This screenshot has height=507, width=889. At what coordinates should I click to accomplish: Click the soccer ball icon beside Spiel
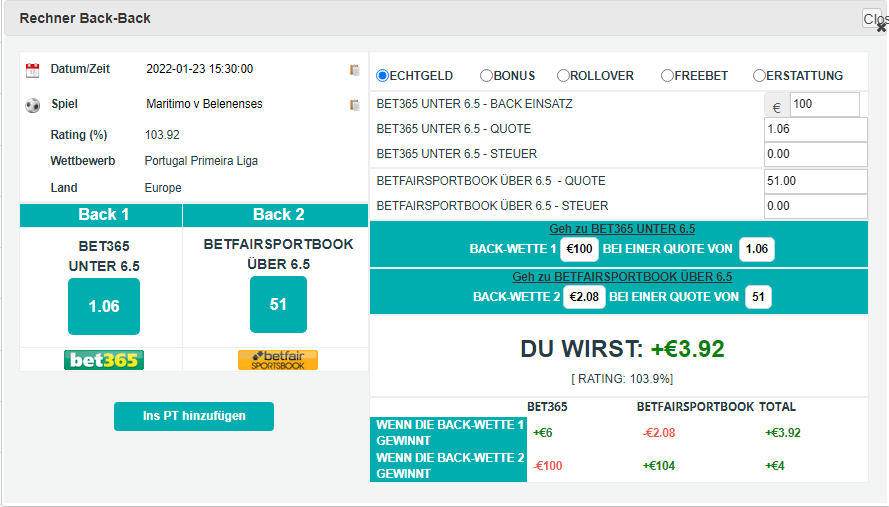tap(33, 105)
